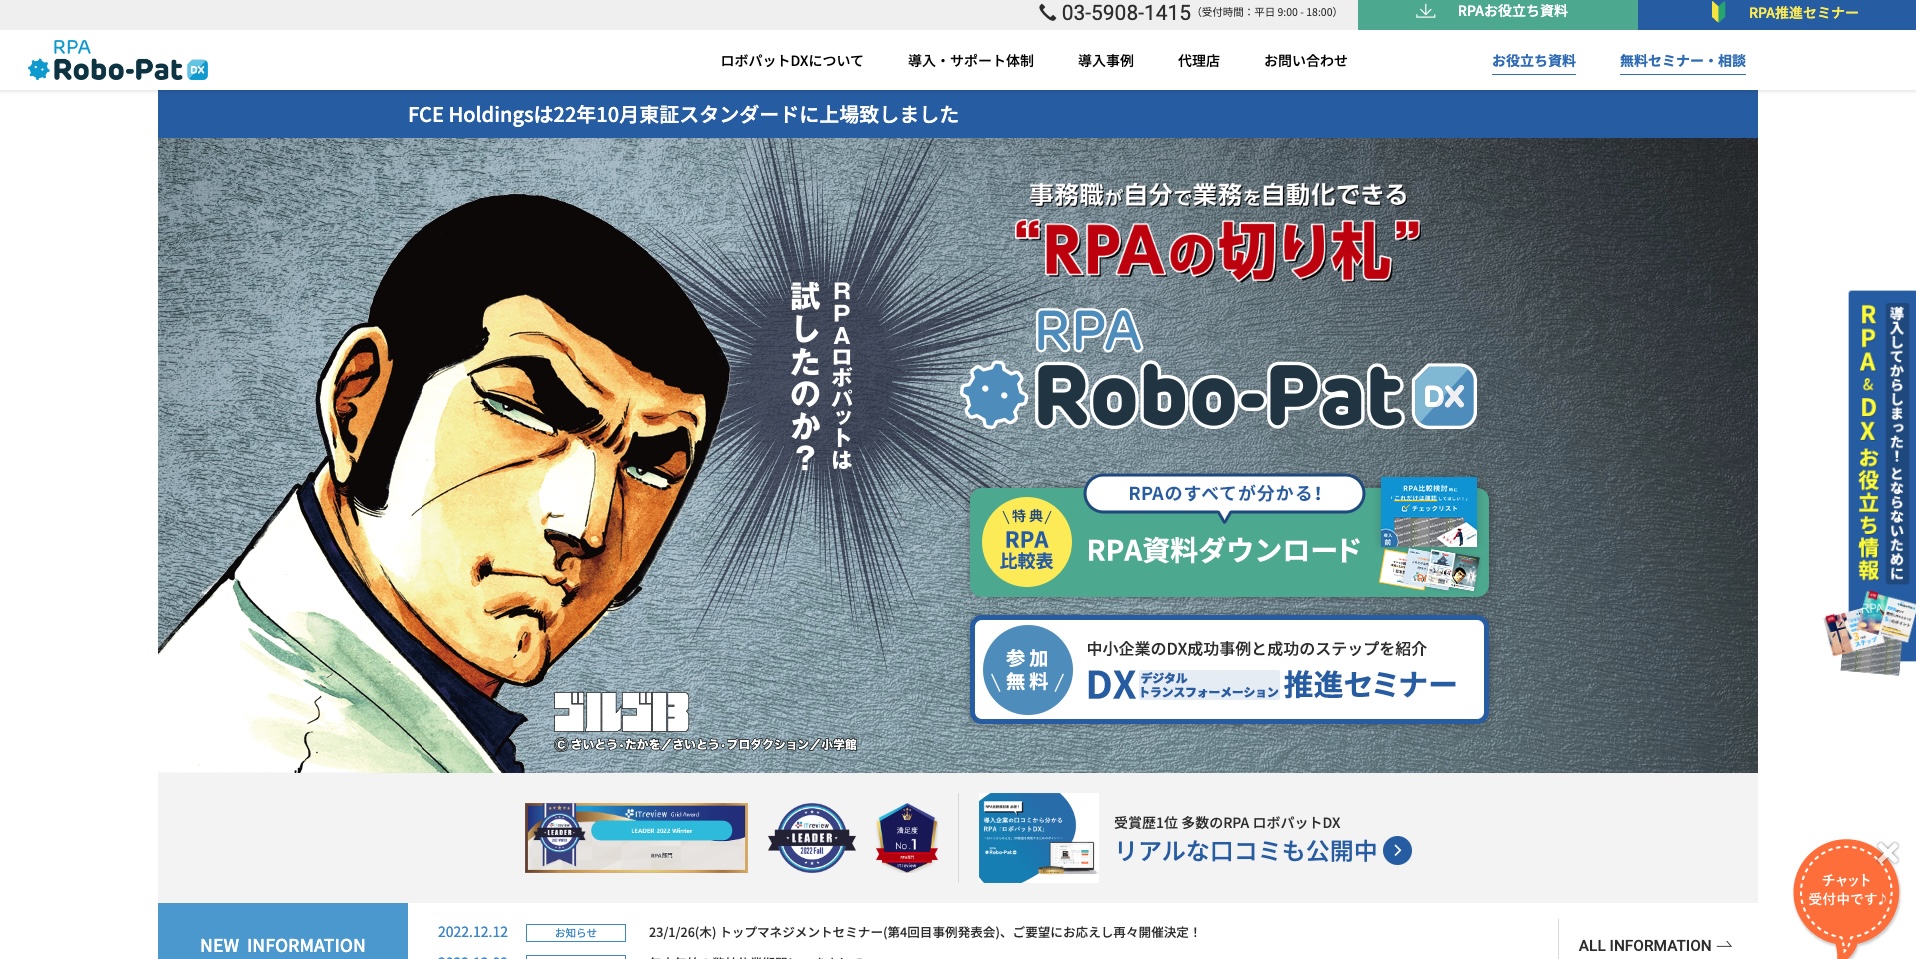Click the phone icon beside 03-5908-1415
Image resolution: width=1916 pixels, height=959 pixels.
pyautogui.click(x=1047, y=13)
